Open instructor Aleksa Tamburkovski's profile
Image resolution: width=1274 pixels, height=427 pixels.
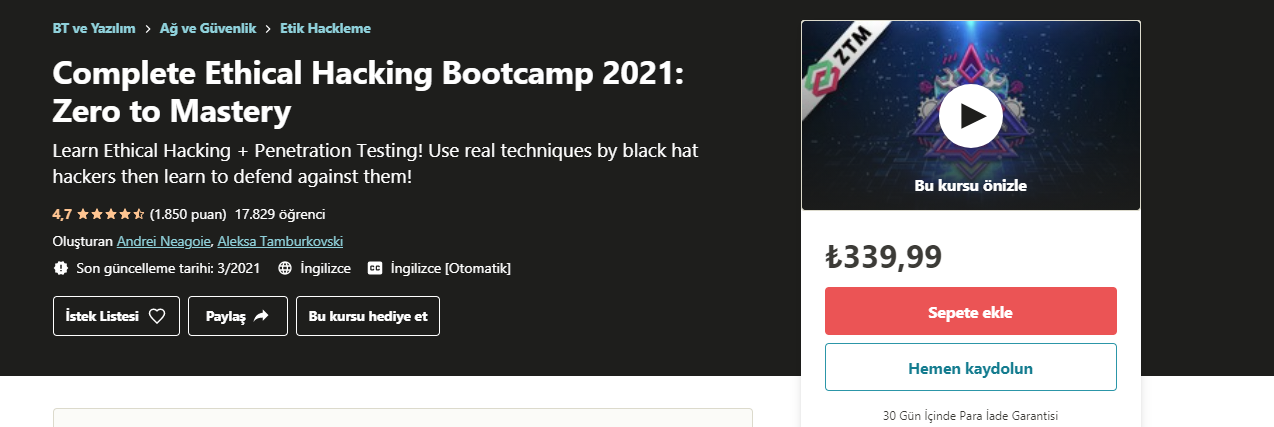pyautogui.click(x=280, y=241)
